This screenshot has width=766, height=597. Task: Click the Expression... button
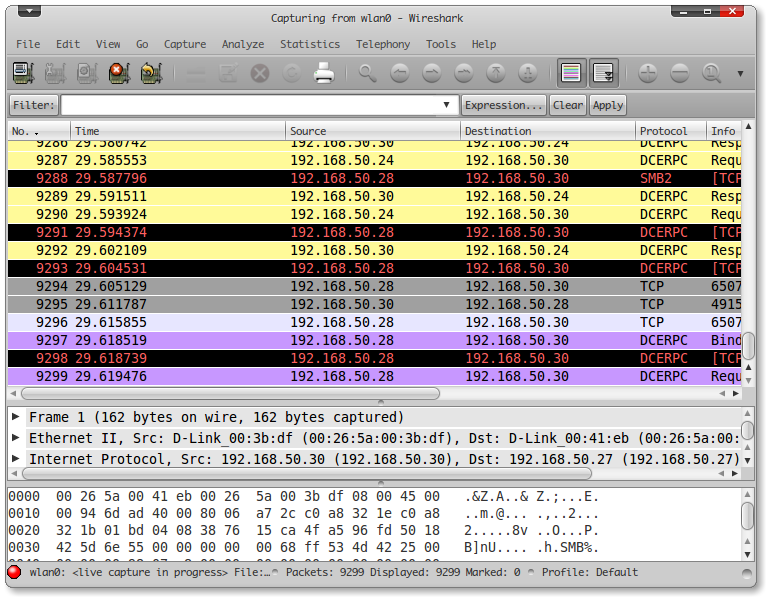coord(504,105)
